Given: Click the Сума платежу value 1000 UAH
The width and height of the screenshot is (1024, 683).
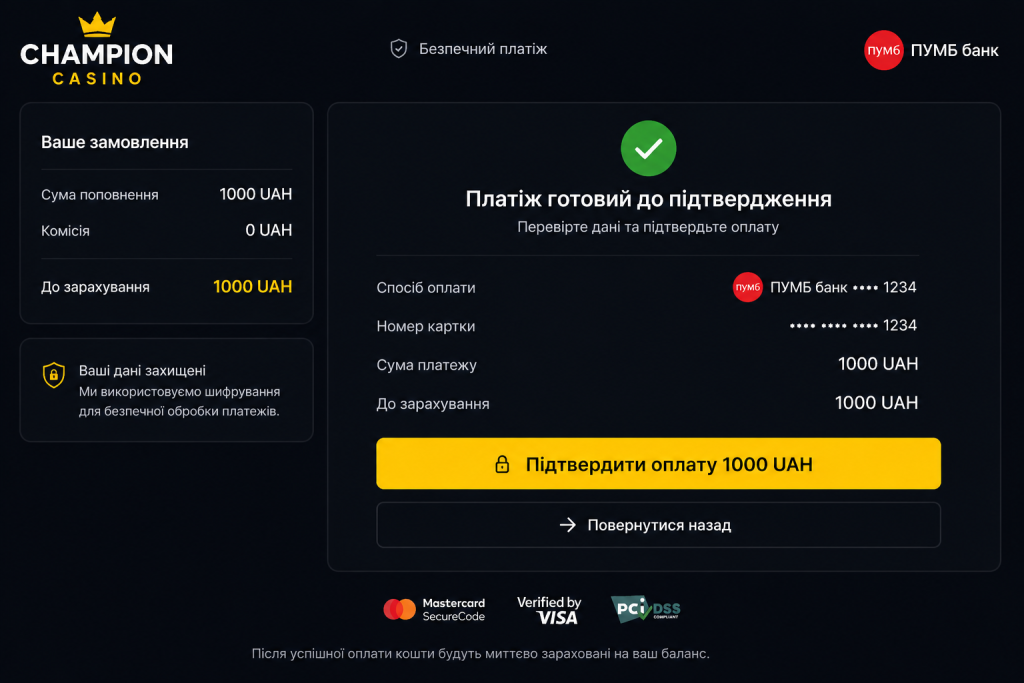Looking at the screenshot, I should (x=878, y=364).
